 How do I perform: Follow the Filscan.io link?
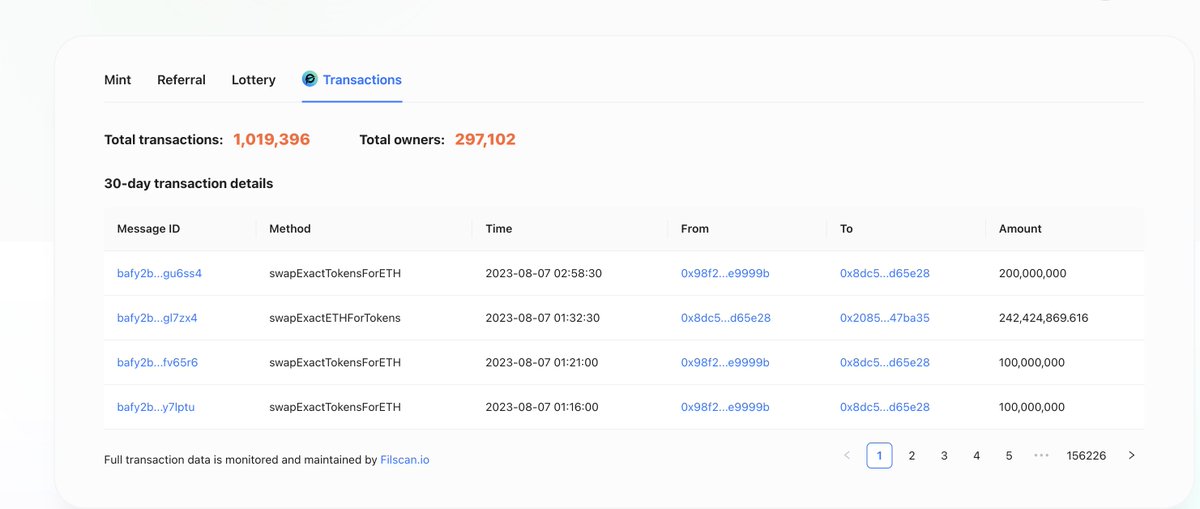coord(405,460)
